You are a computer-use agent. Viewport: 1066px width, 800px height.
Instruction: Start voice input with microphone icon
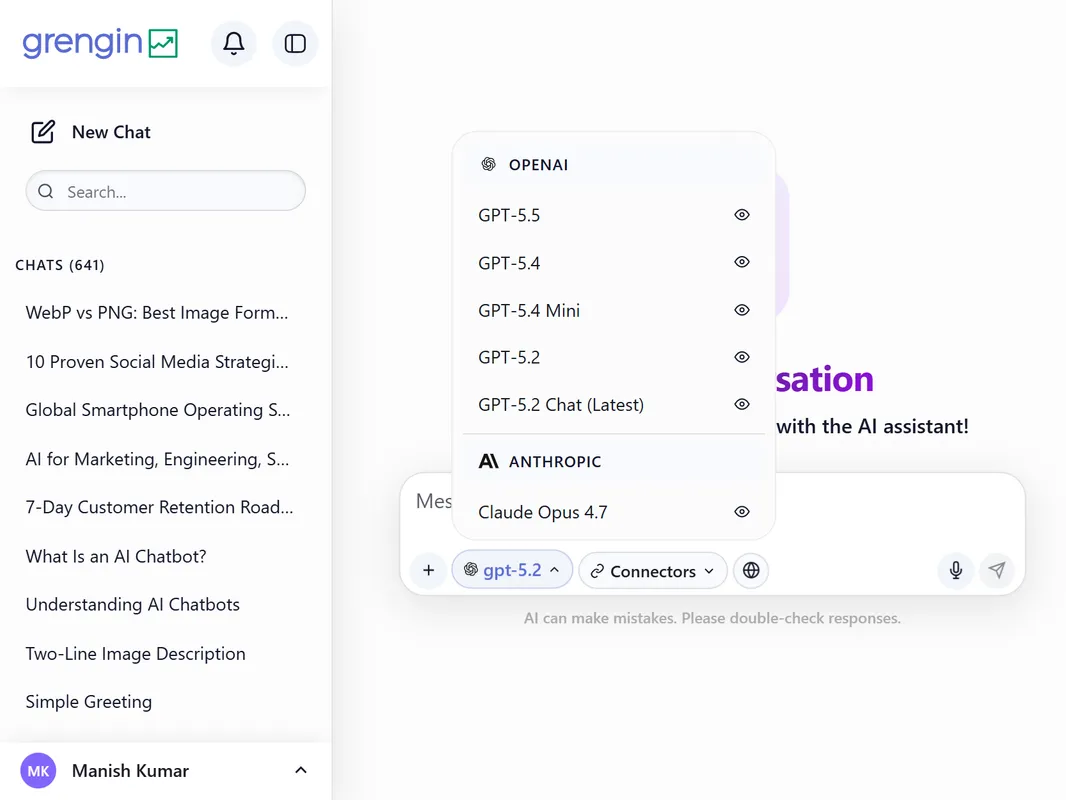[956, 570]
